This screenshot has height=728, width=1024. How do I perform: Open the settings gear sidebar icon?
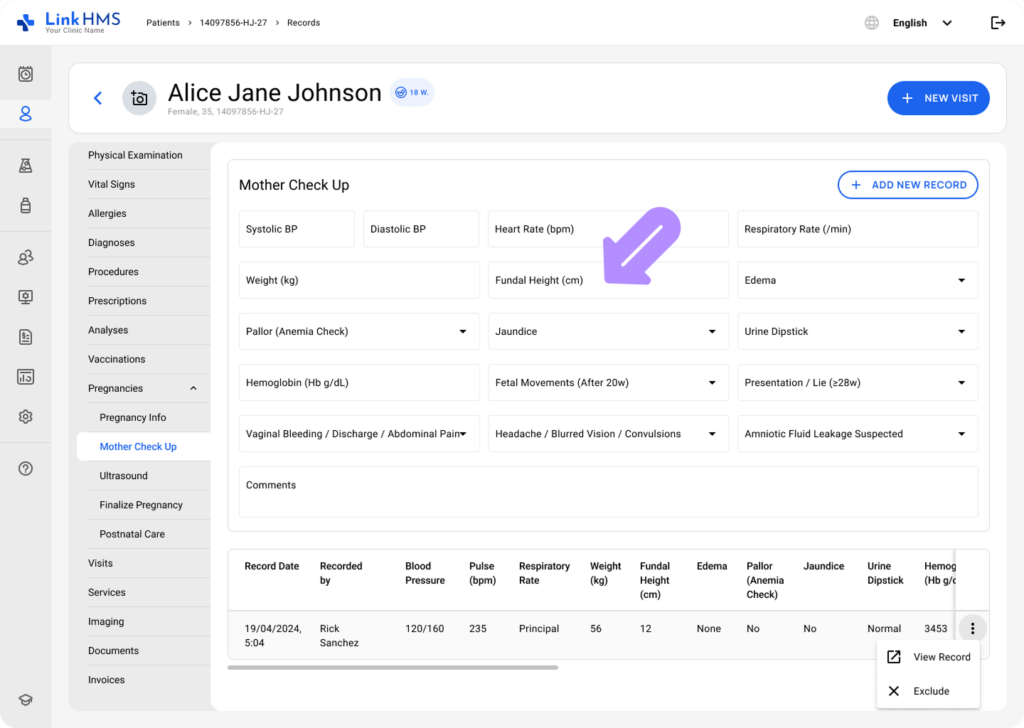[x=25, y=417]
